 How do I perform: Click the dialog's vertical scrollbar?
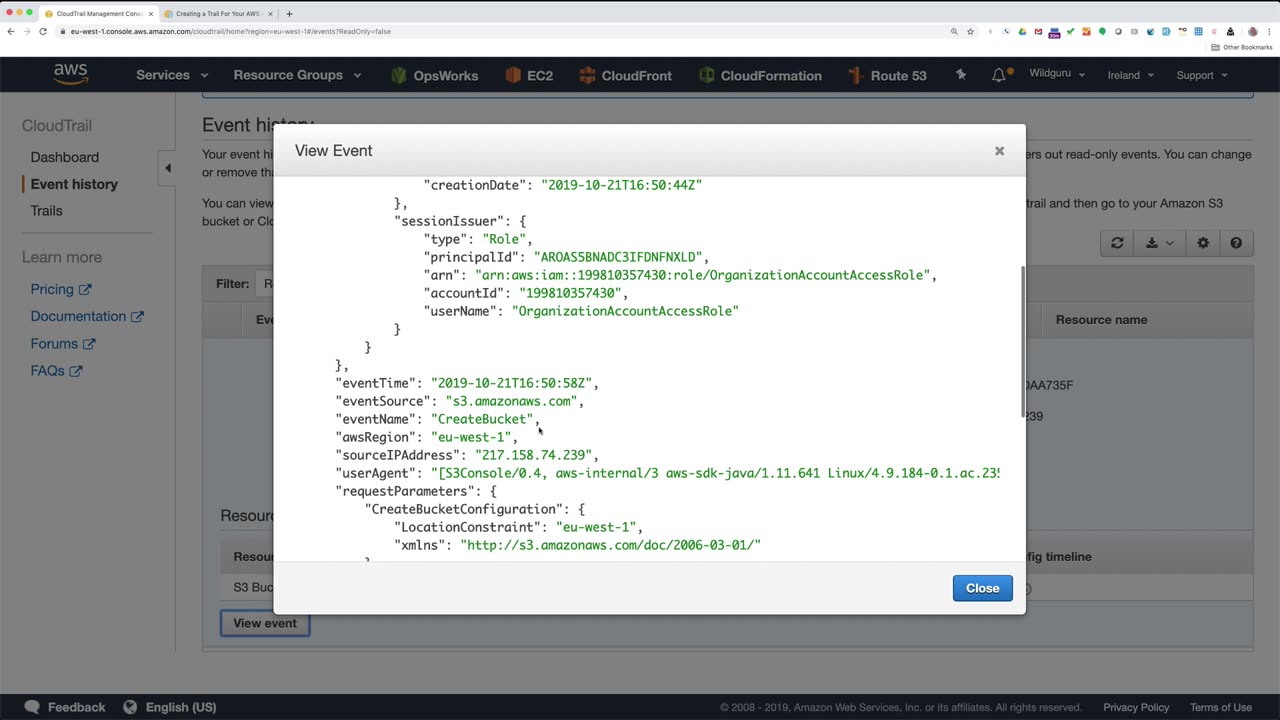[x=1022, y=342]
